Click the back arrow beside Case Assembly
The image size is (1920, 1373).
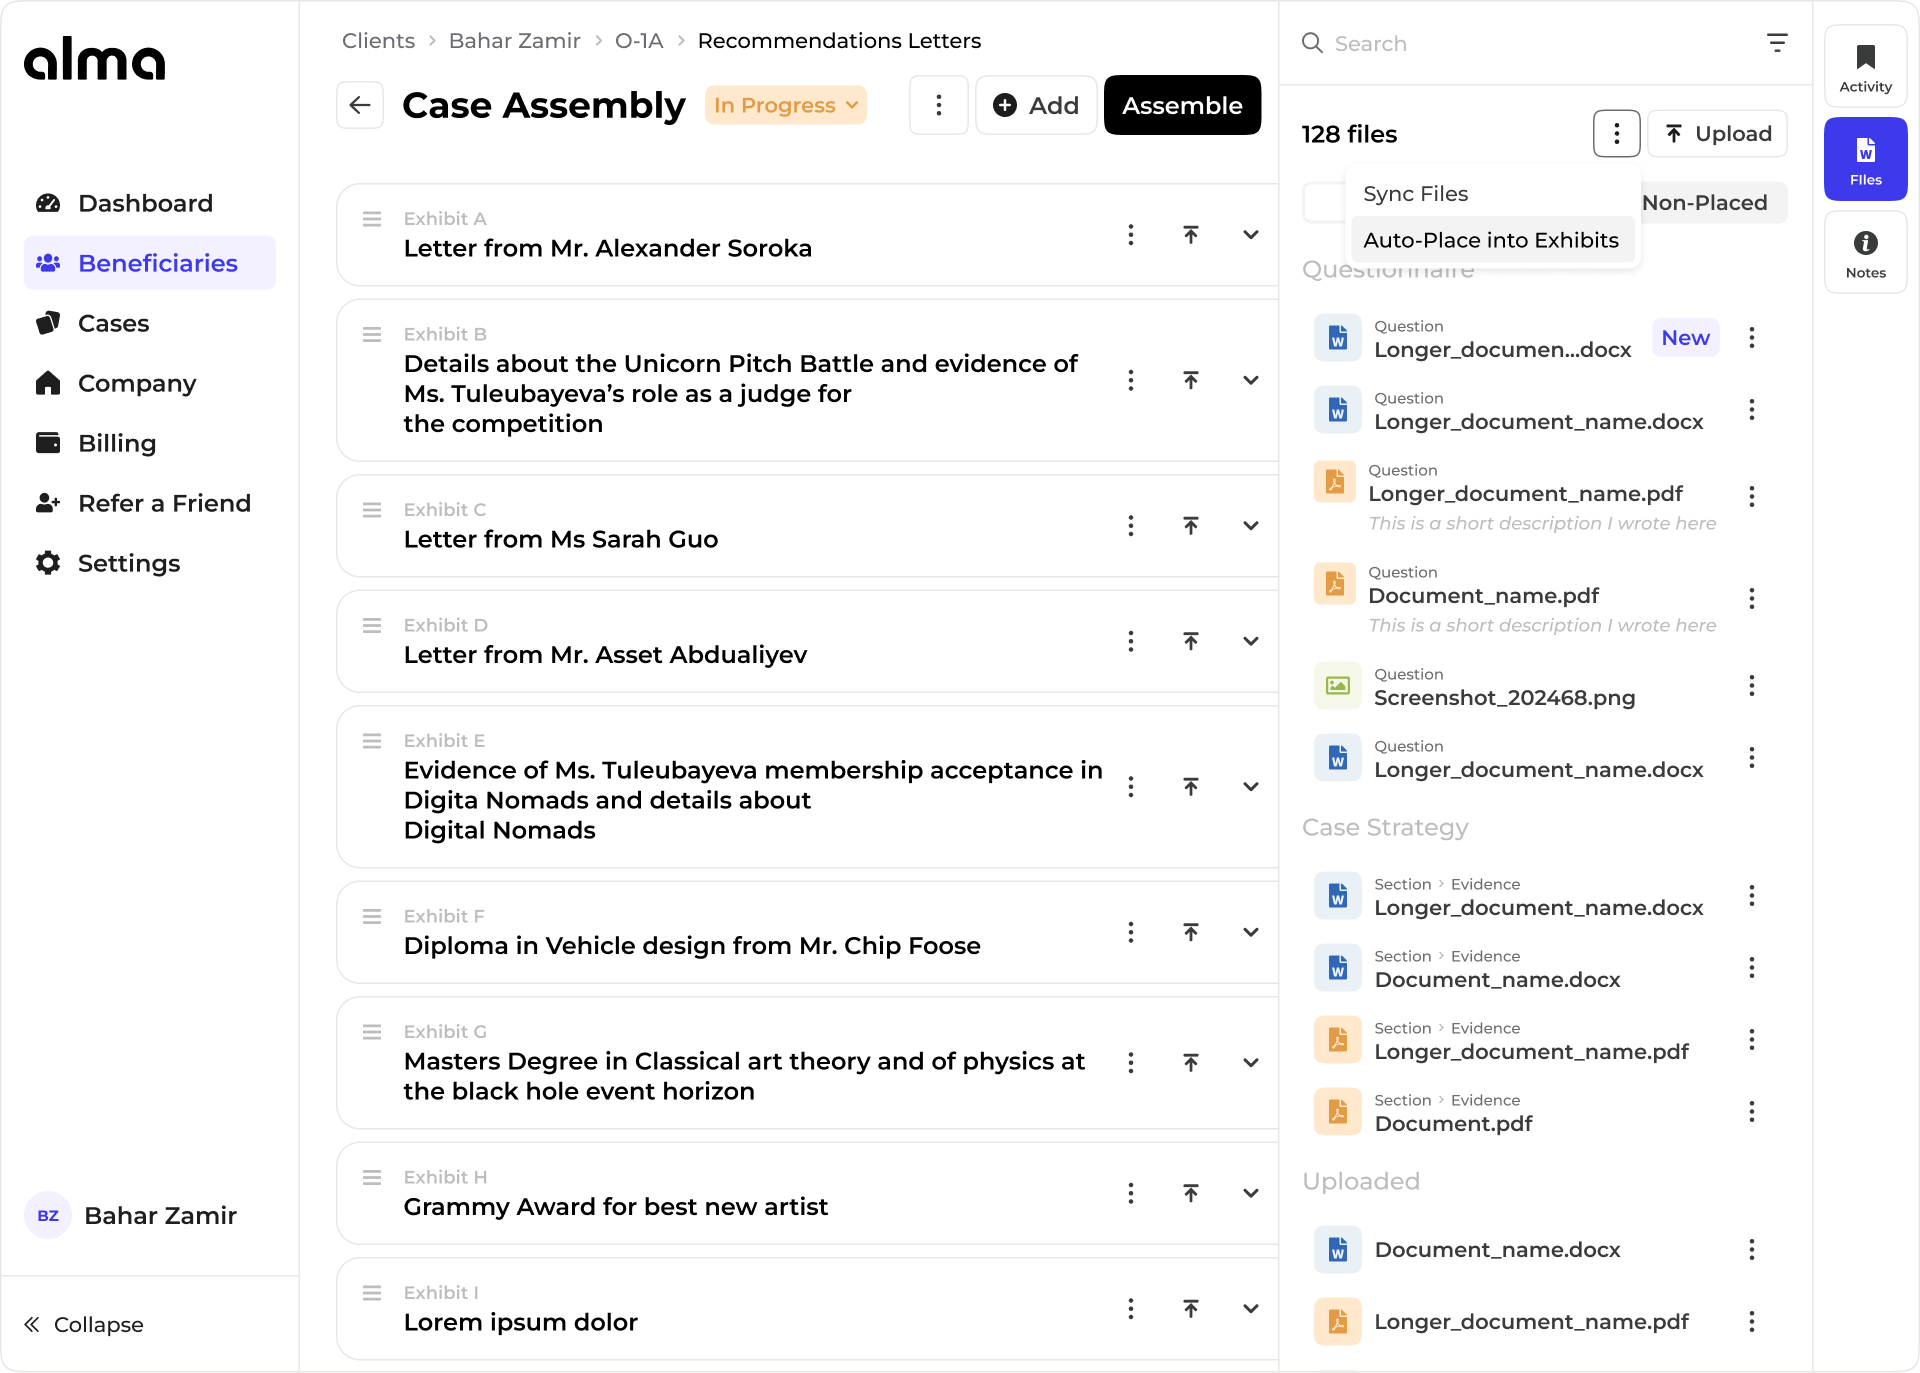[x=360, y=105]
